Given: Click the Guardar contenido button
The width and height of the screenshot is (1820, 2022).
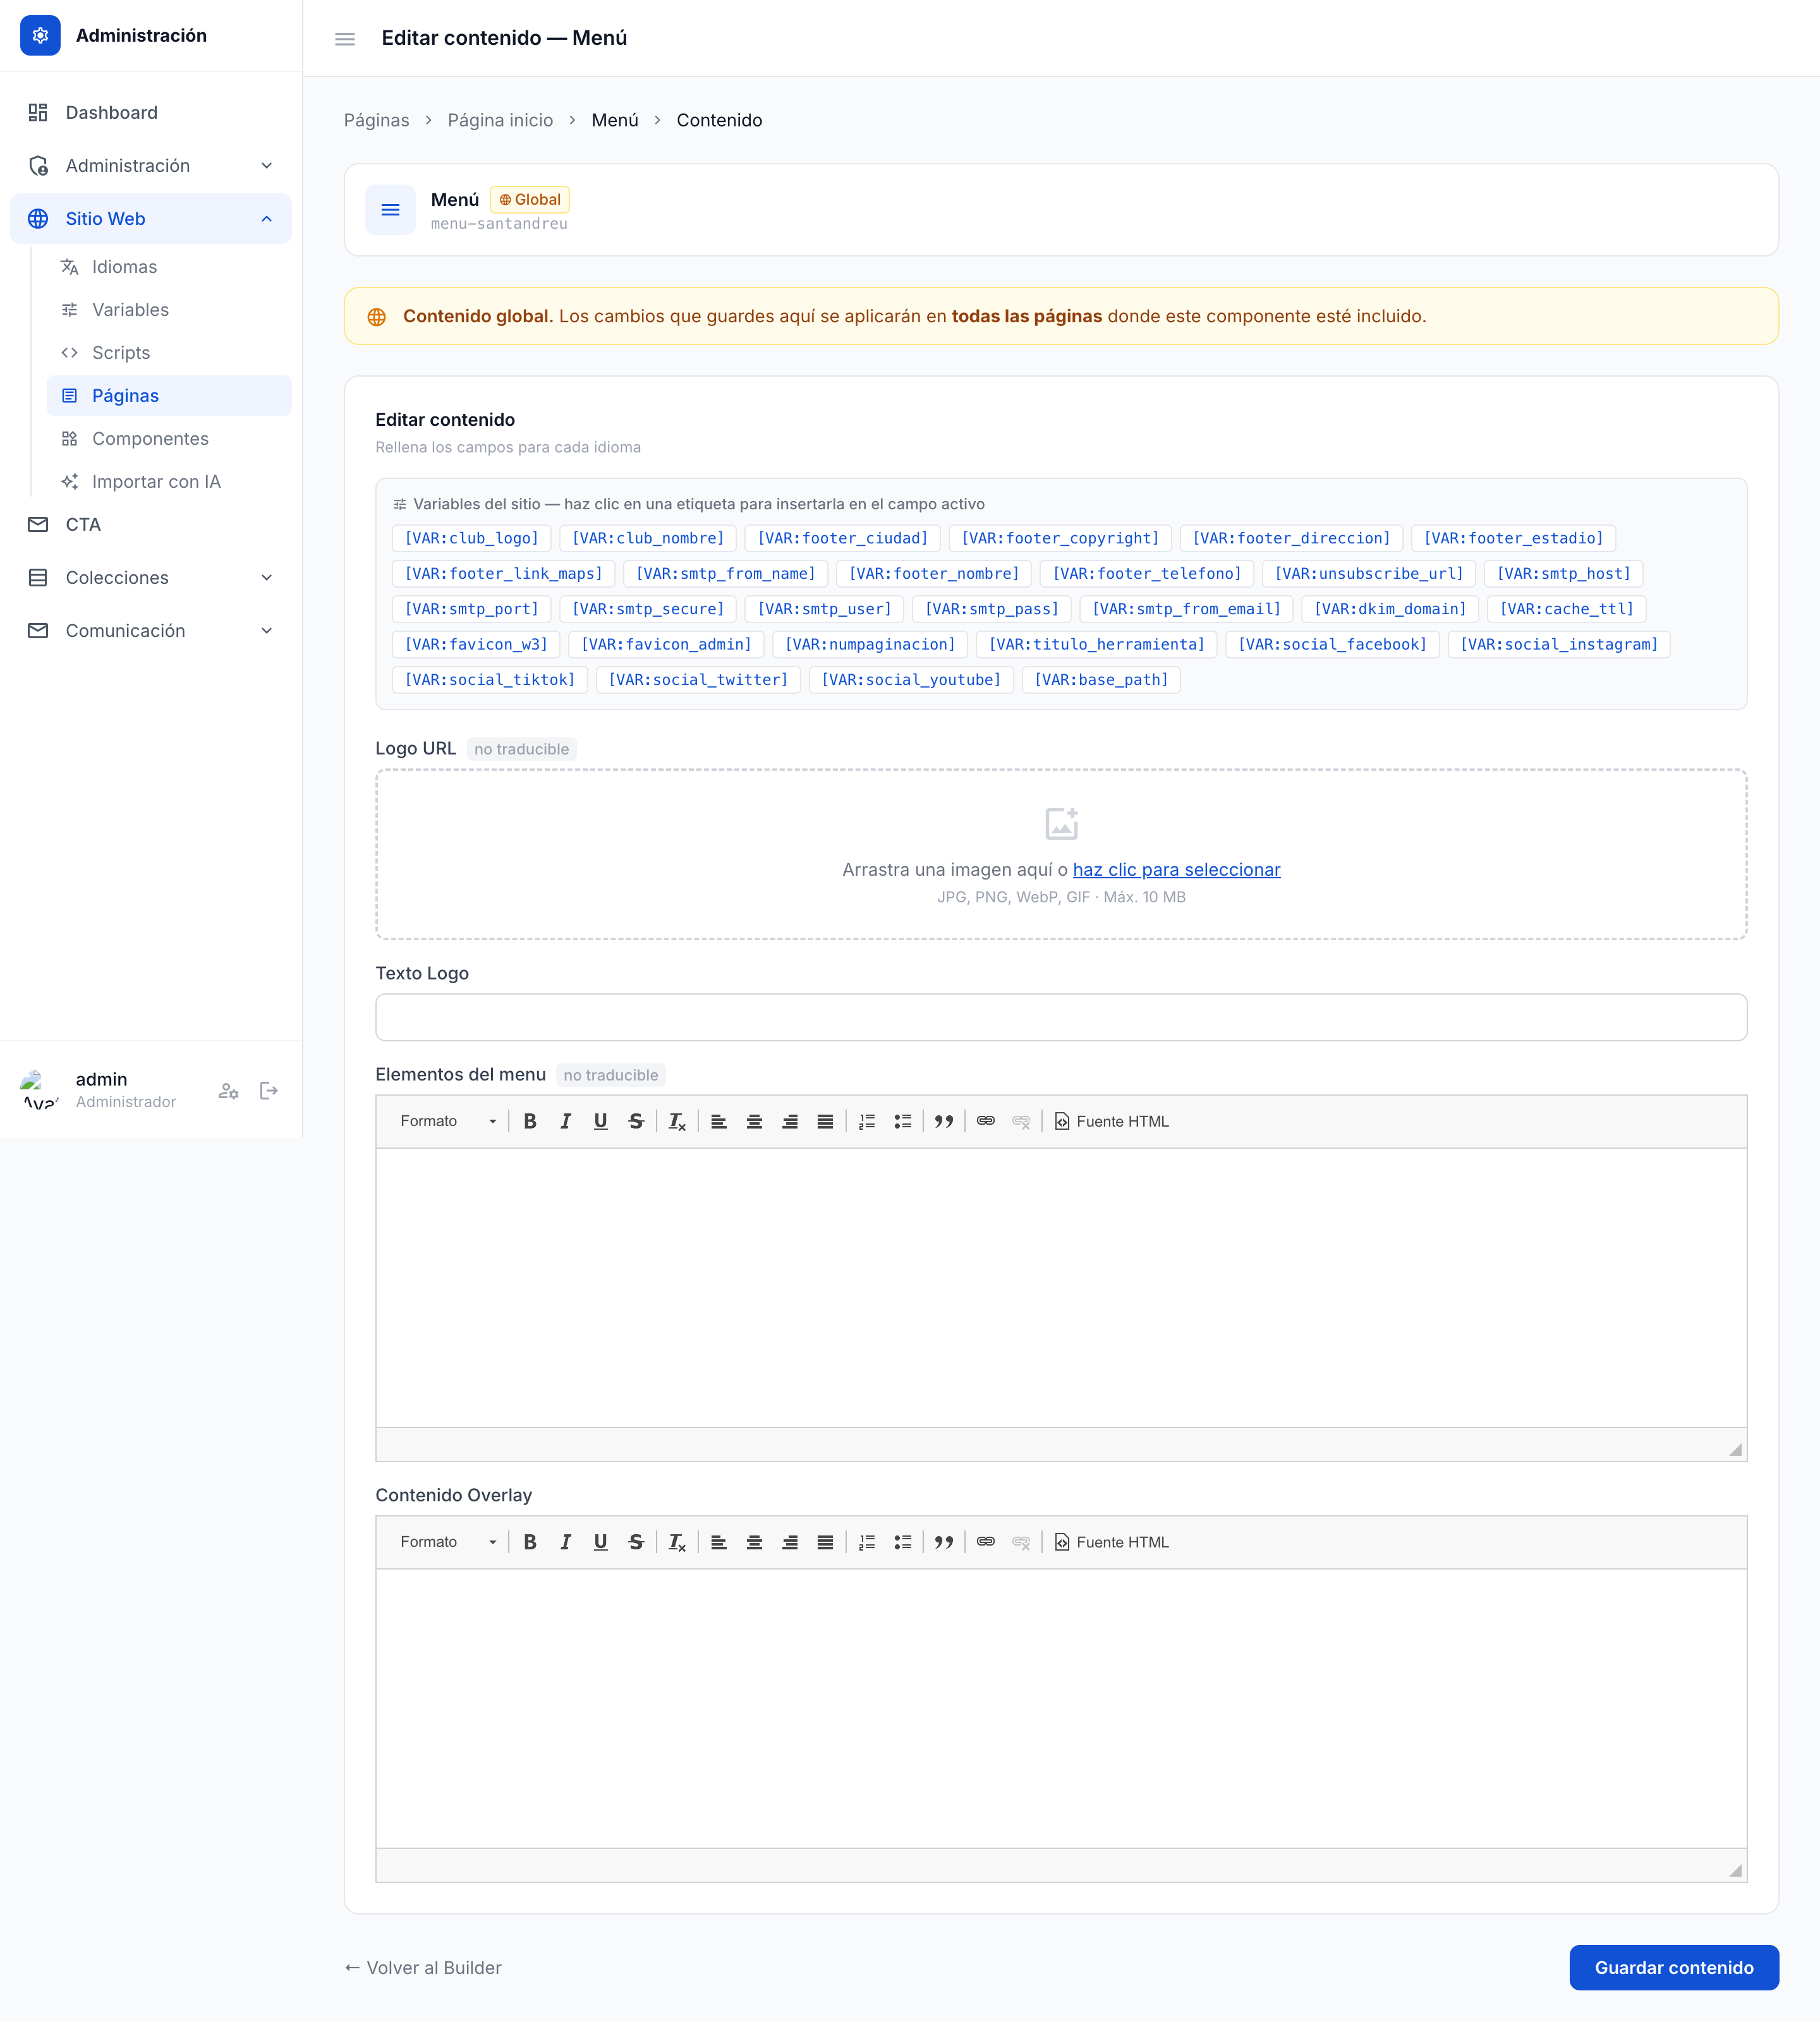Looking at the screenshot, I should [x=1674, y=1967].
